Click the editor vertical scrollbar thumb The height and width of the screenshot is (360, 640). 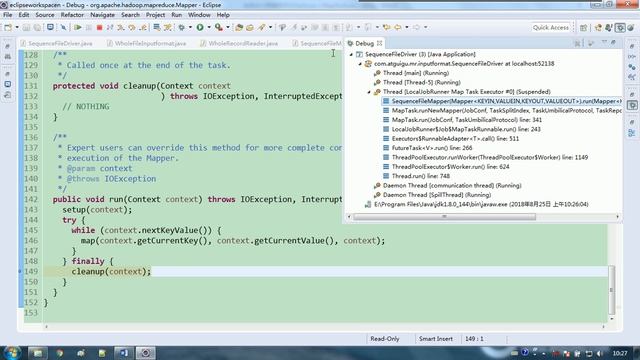click(611, 290)
